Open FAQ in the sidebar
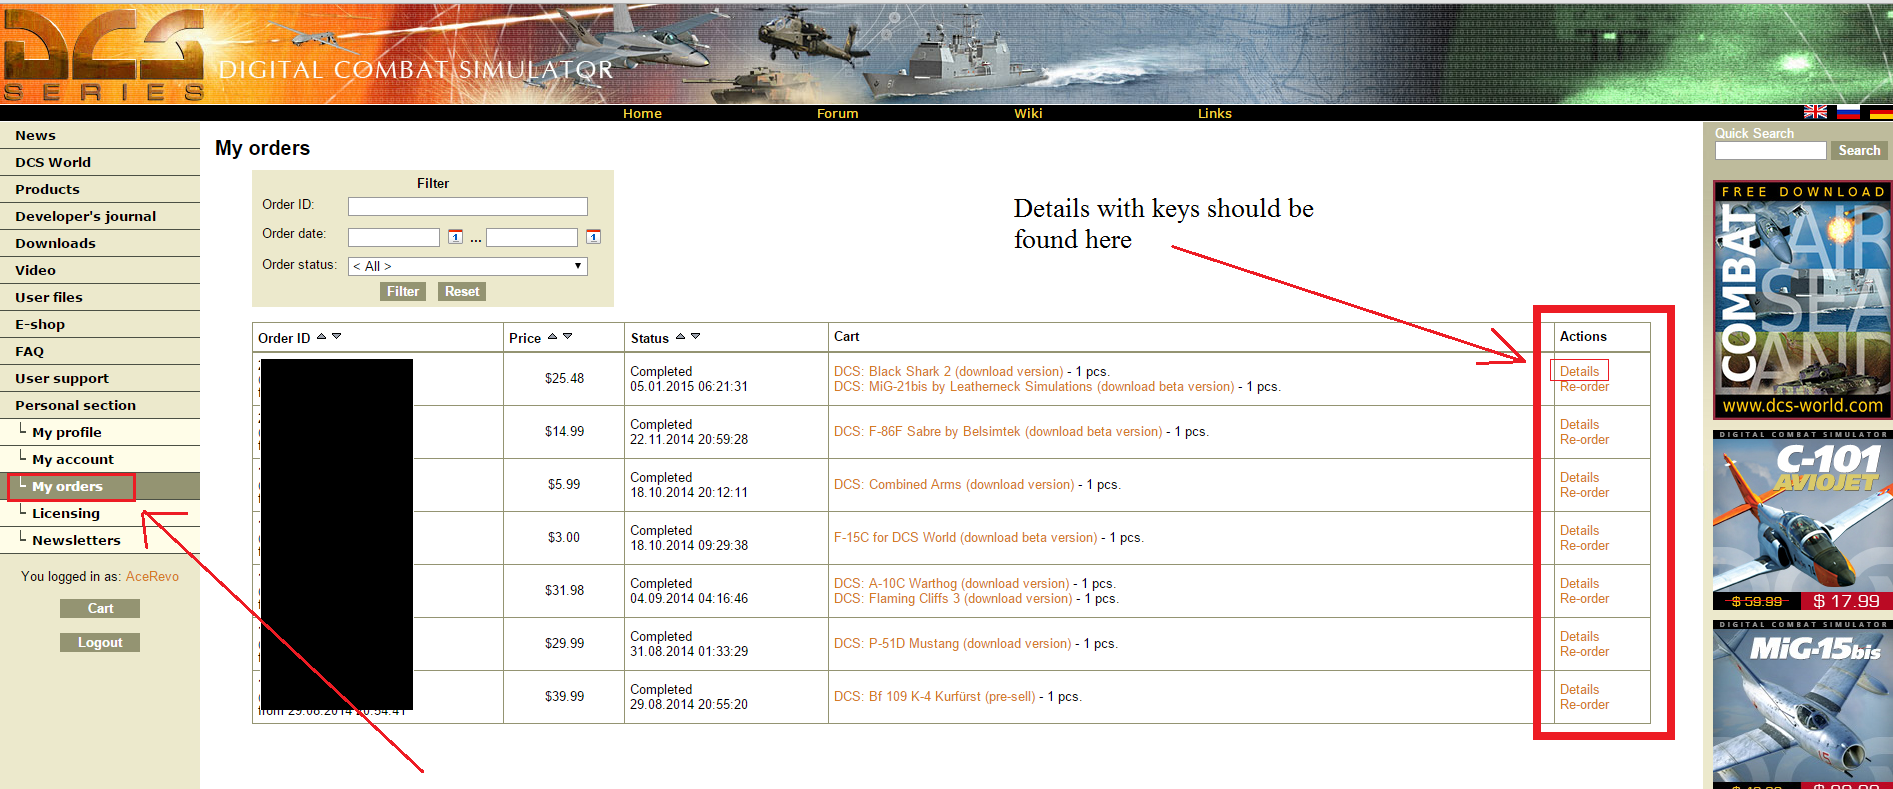The width and height of the screenshot is (1893, 789). [x=100, y=351]
